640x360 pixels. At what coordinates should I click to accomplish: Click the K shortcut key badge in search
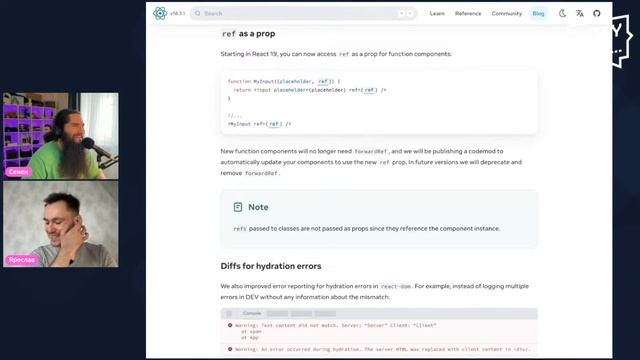[x=410, y=13]
